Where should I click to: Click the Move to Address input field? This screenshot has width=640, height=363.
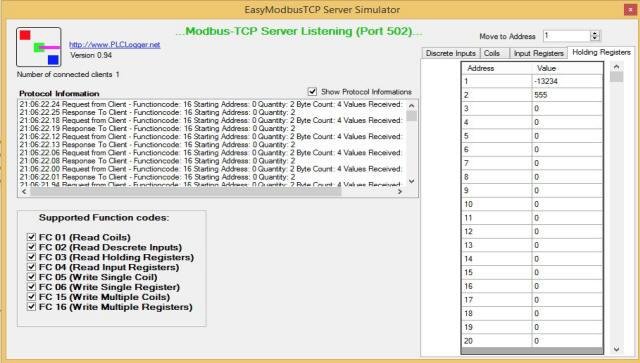tap(566, 36)
